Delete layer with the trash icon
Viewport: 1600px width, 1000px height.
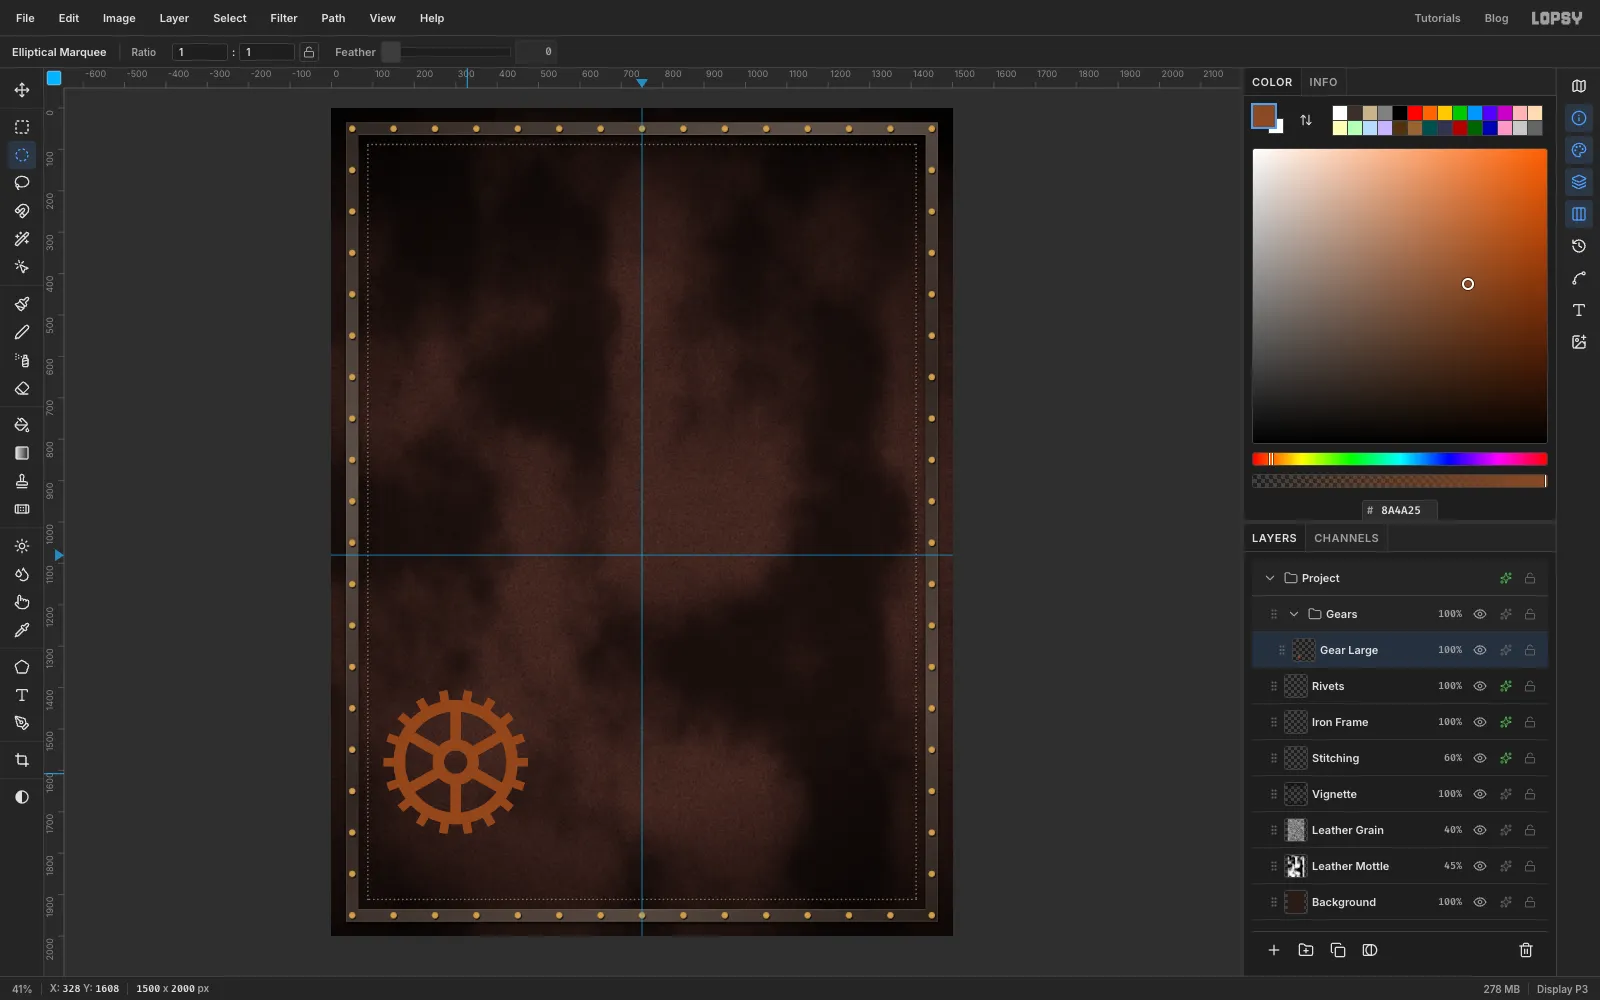tap(1526, 950)
